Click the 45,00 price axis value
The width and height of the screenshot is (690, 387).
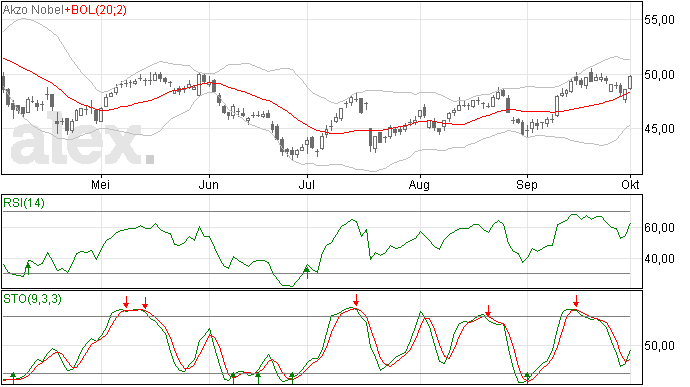click(x=659, y=129)
